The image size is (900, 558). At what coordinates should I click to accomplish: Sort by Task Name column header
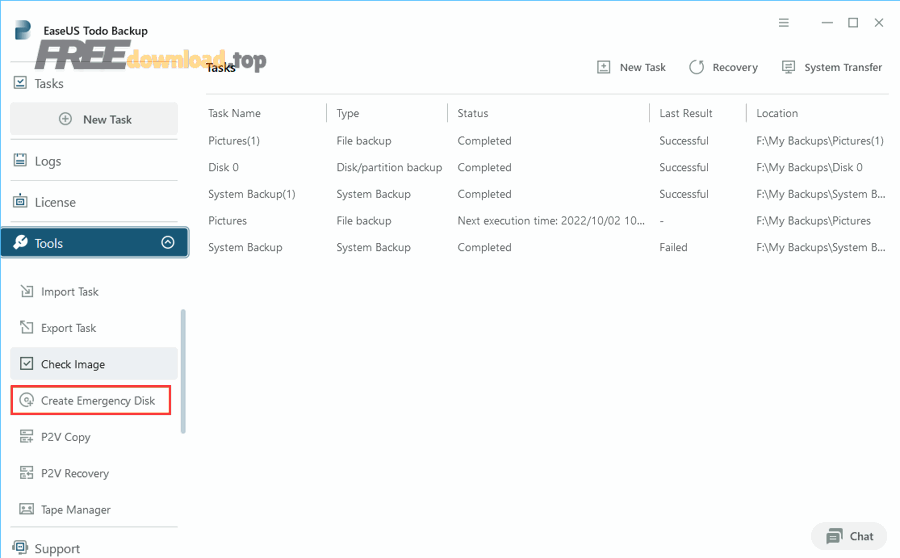click(234, 113)
